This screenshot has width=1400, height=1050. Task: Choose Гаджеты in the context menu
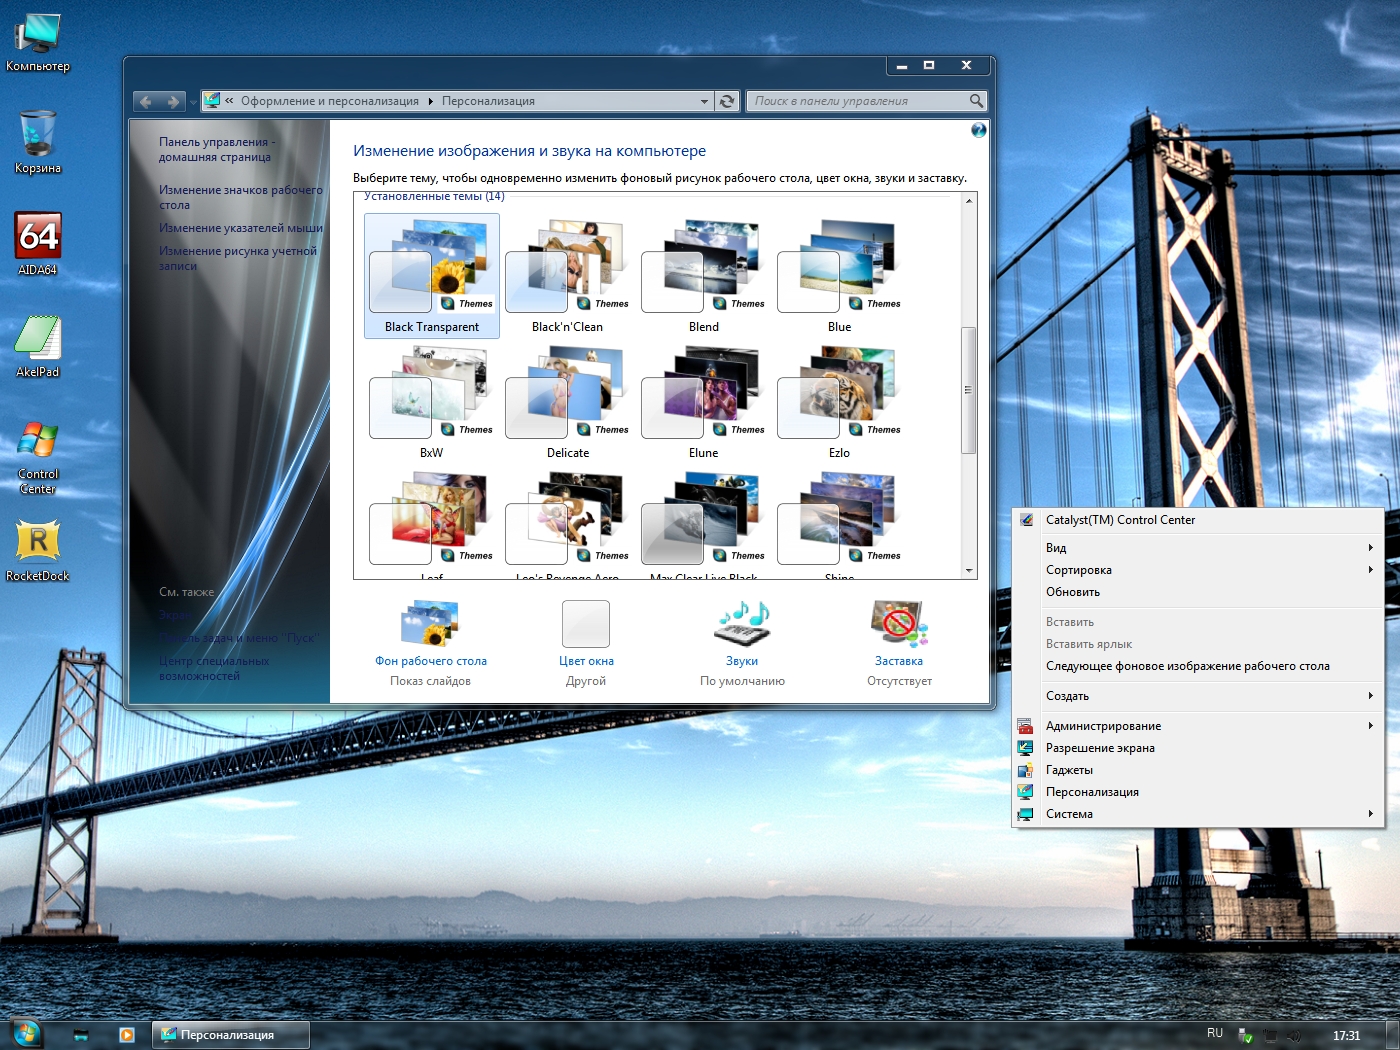(x=1198, y=770)
